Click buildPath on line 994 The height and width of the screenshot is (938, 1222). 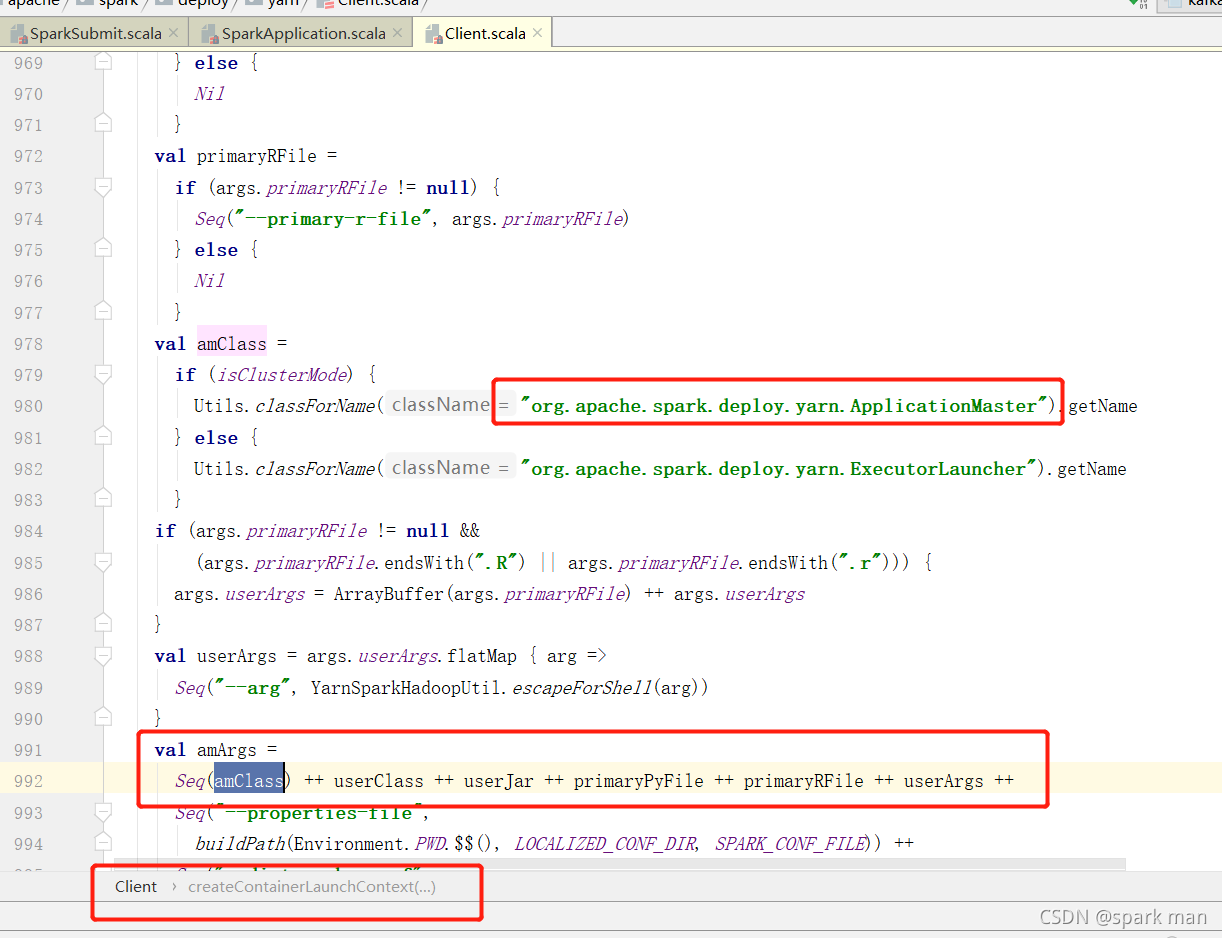pyautogui.click(x=240, y=844)
